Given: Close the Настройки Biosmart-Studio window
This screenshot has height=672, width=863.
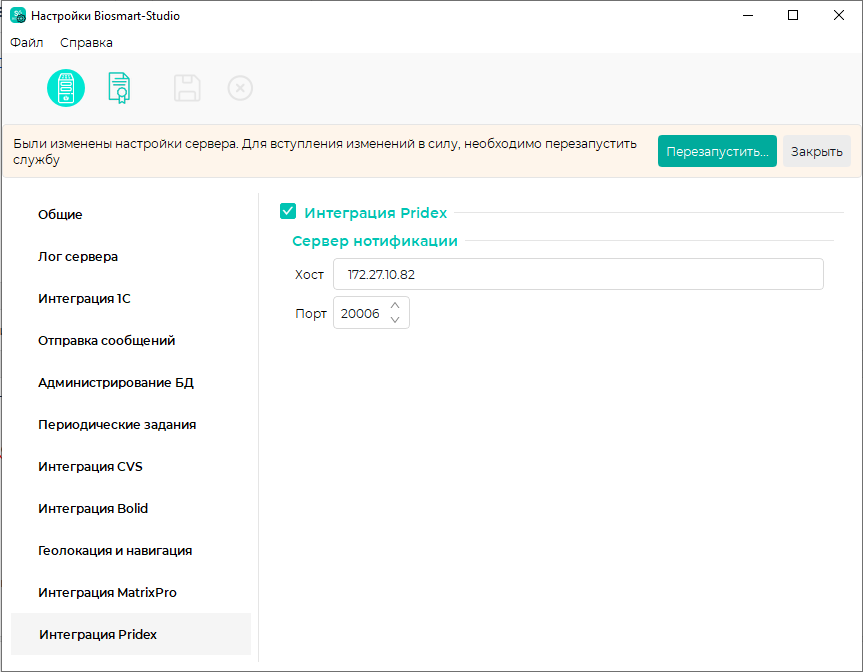Looking at the screenshot, I should pos(839,15).
